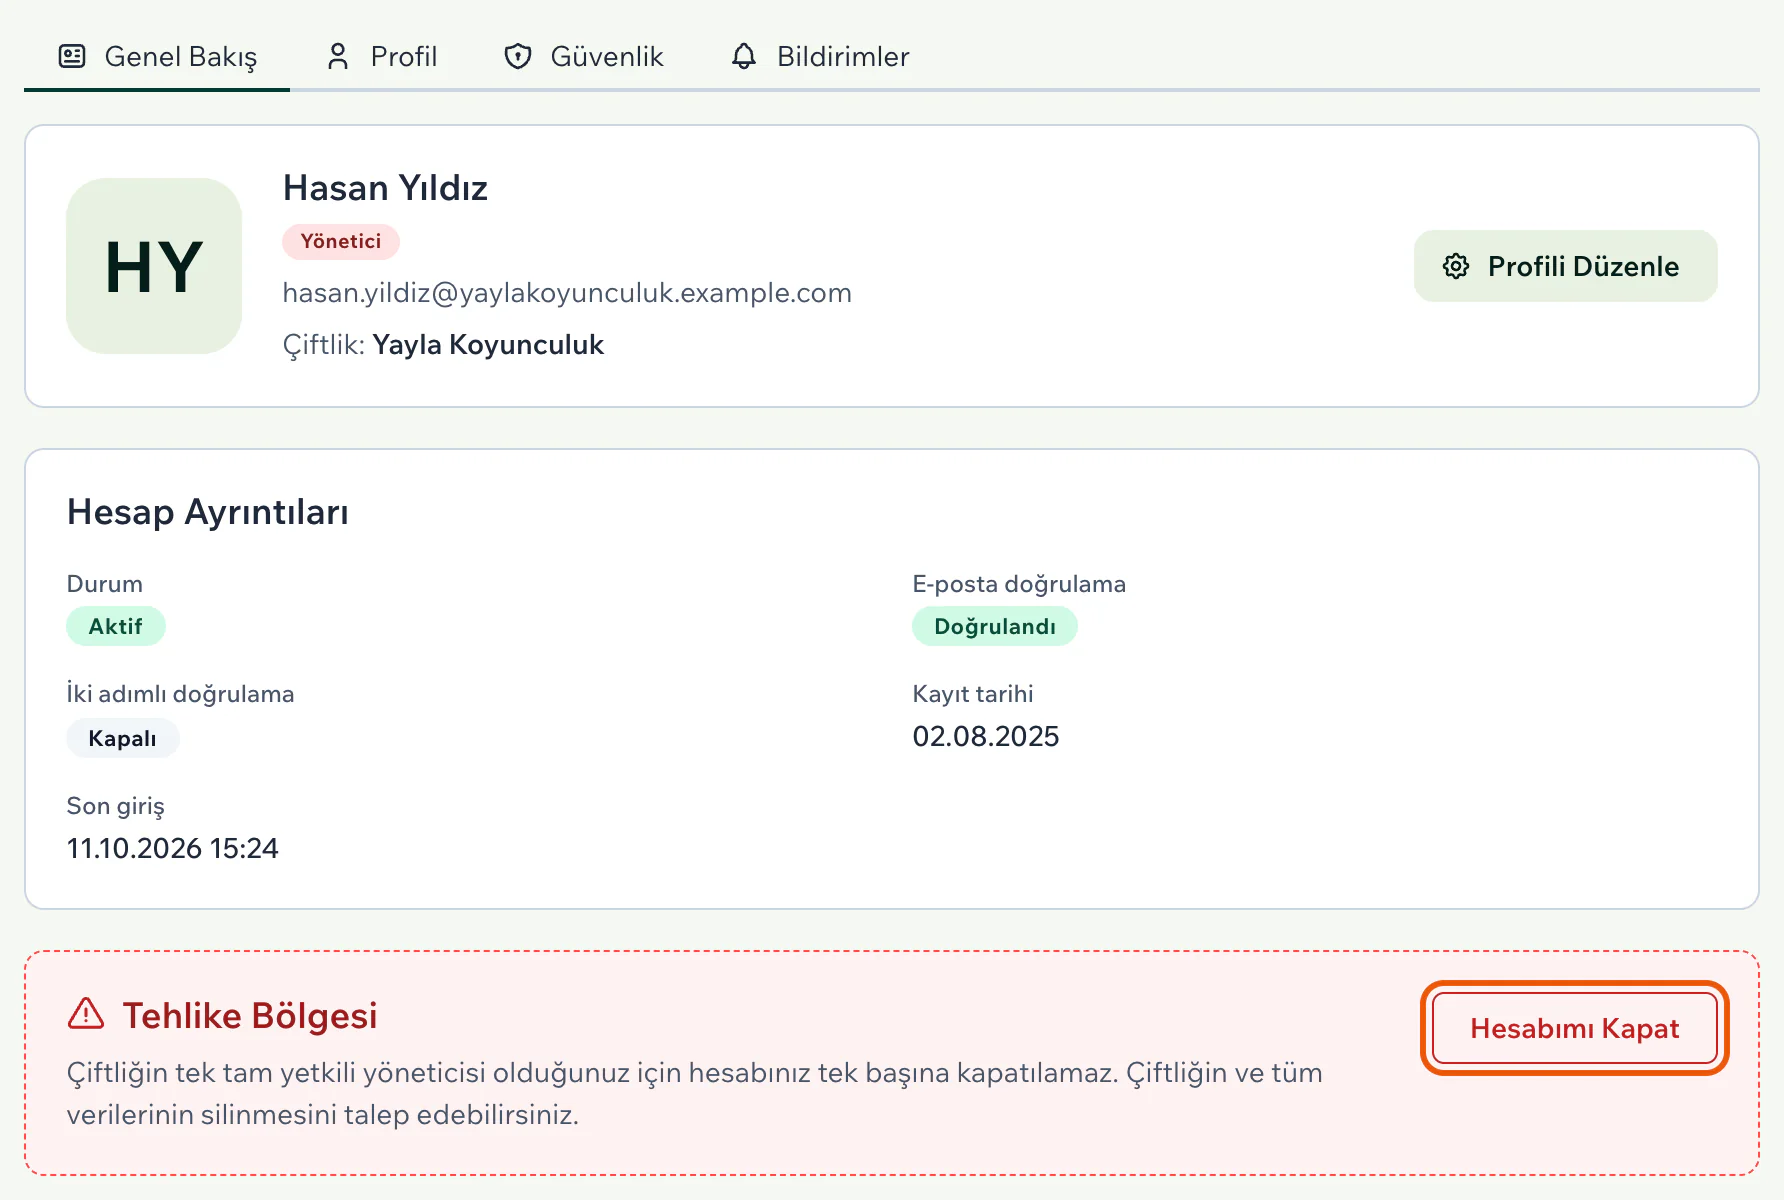This screenshot has width=1784, height=1200.
Task: Click the Hesap Ayrıntıları heading
Action: [x=208, y=512]
